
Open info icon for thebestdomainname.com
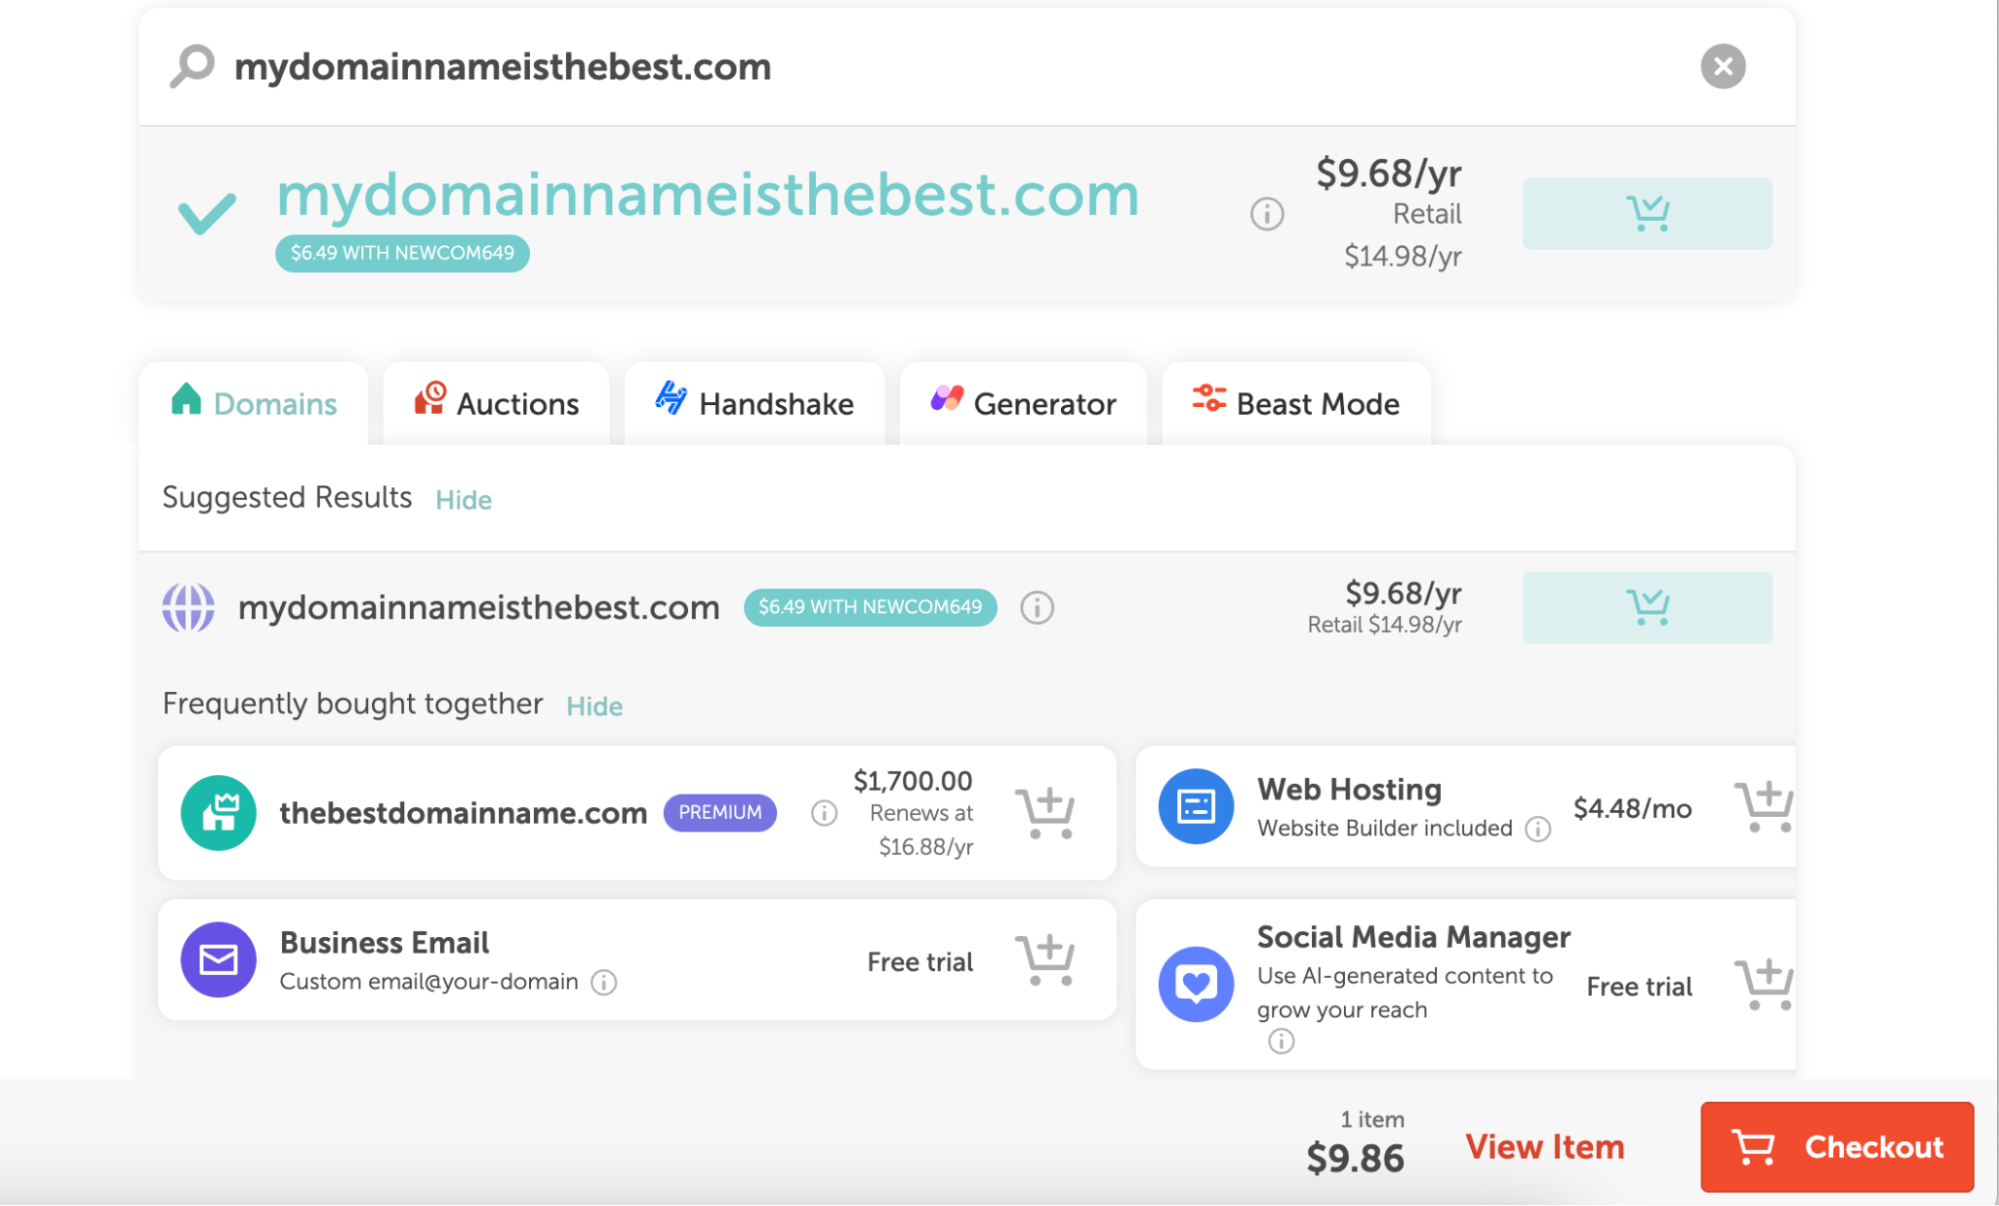(823, 813)
